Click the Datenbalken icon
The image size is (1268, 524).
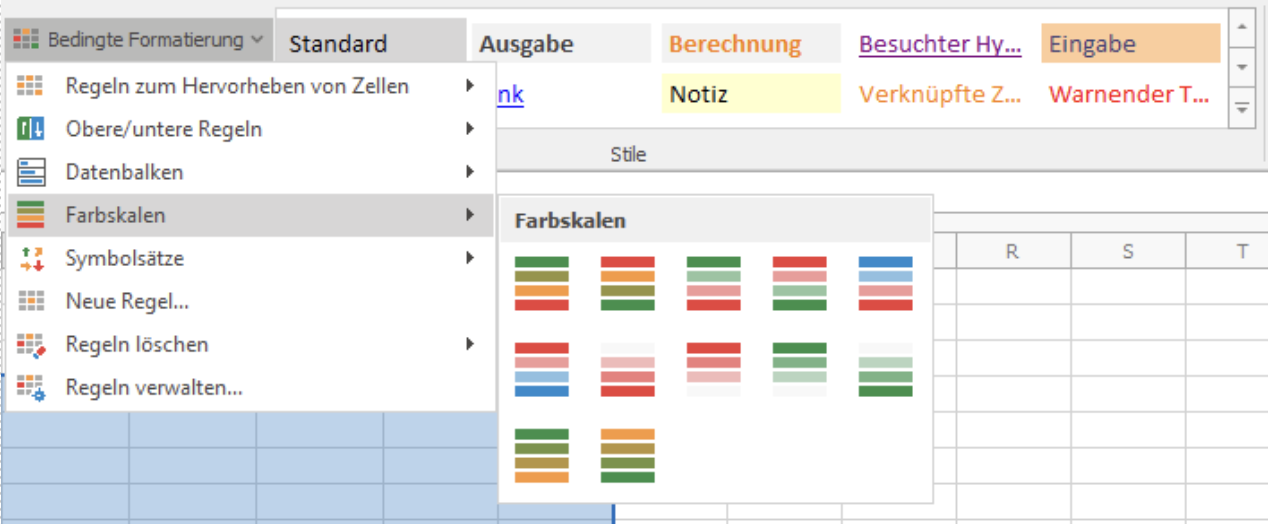coord(31,172)
